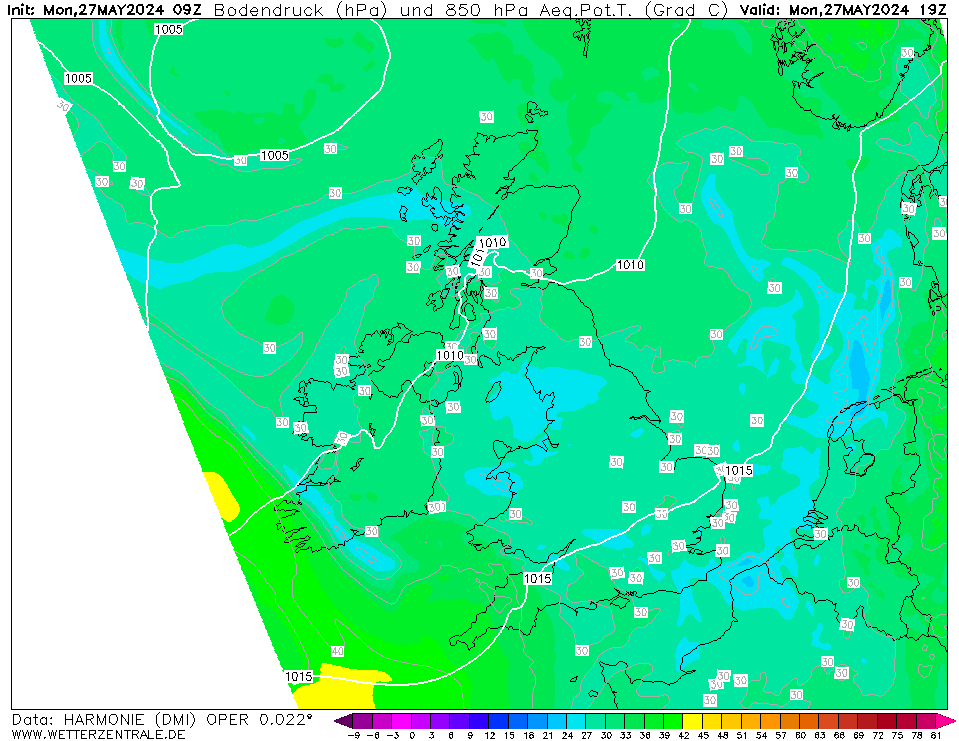The image size is (959, 741).
Task: Click the 1015 label off the East Anglia coast
Action: click(x=738, y=470)
